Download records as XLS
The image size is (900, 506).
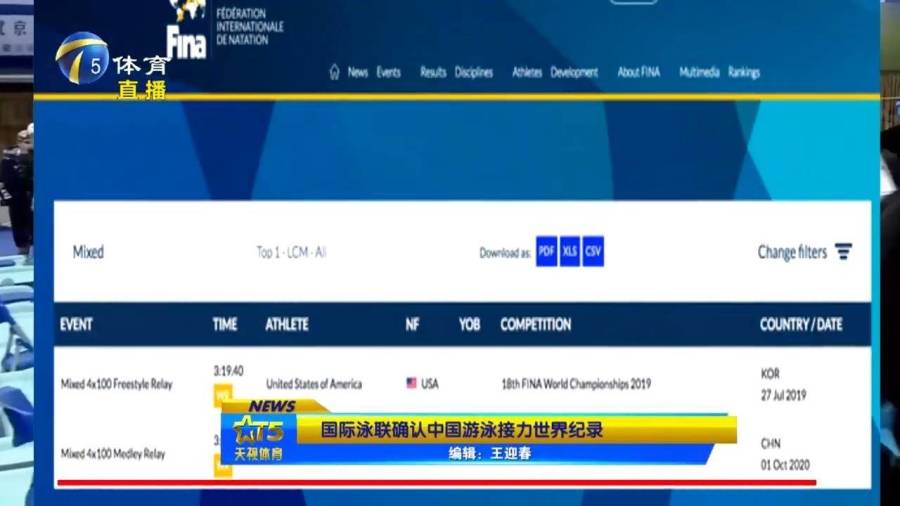(569, 251)
